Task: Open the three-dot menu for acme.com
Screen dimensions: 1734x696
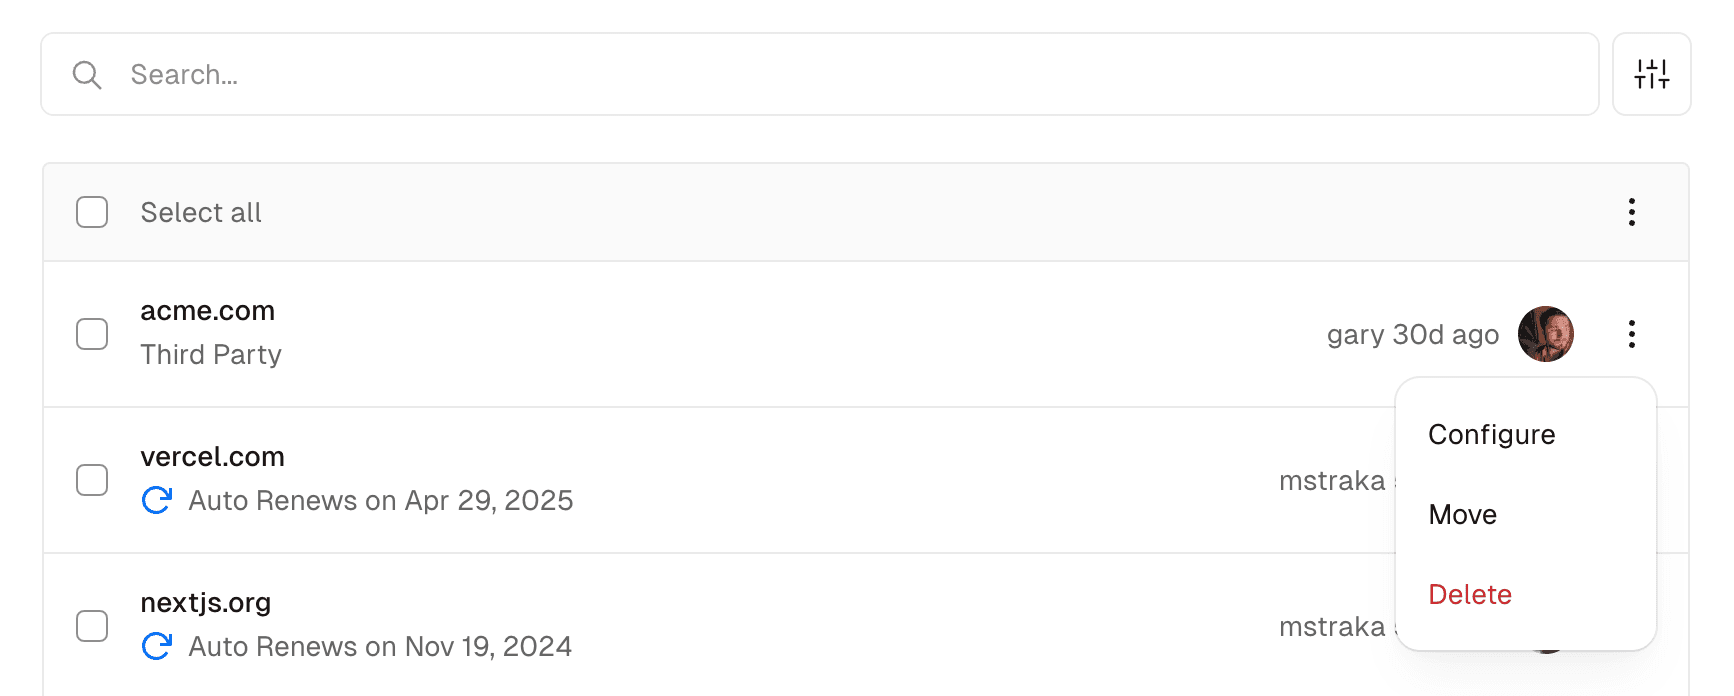Action: tap(1631, 334)
